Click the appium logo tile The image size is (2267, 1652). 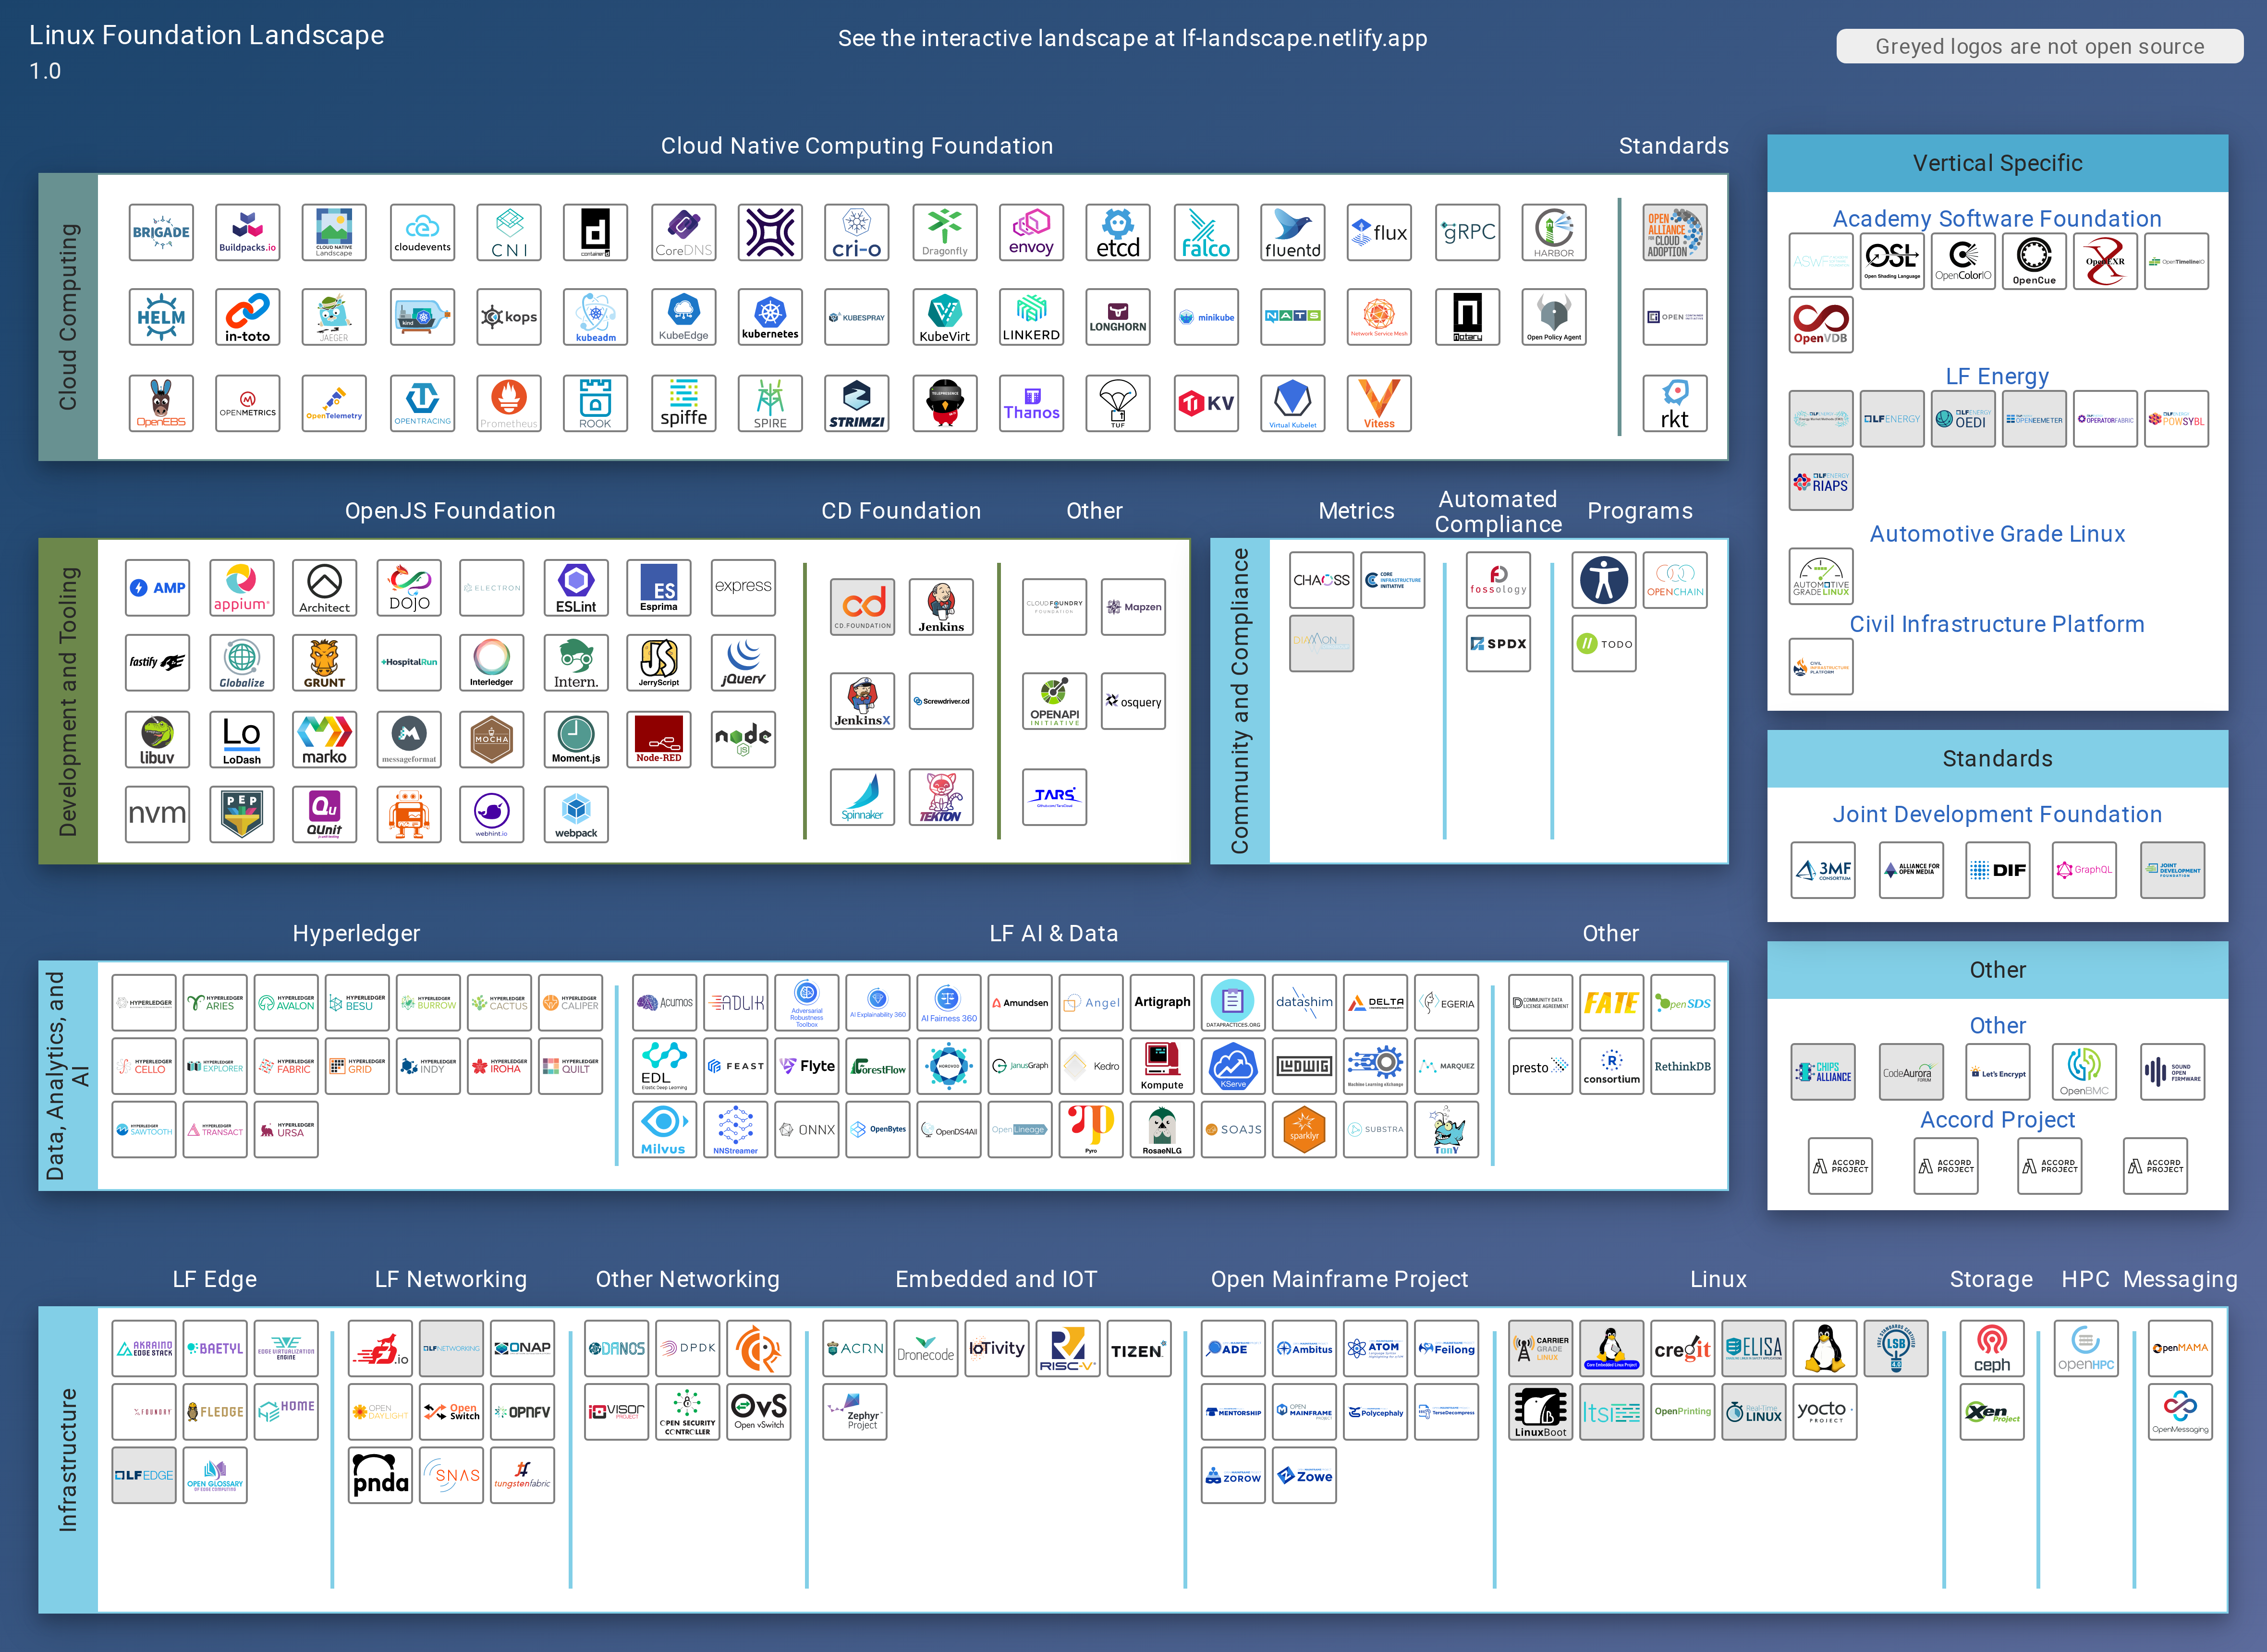(242, 588)
